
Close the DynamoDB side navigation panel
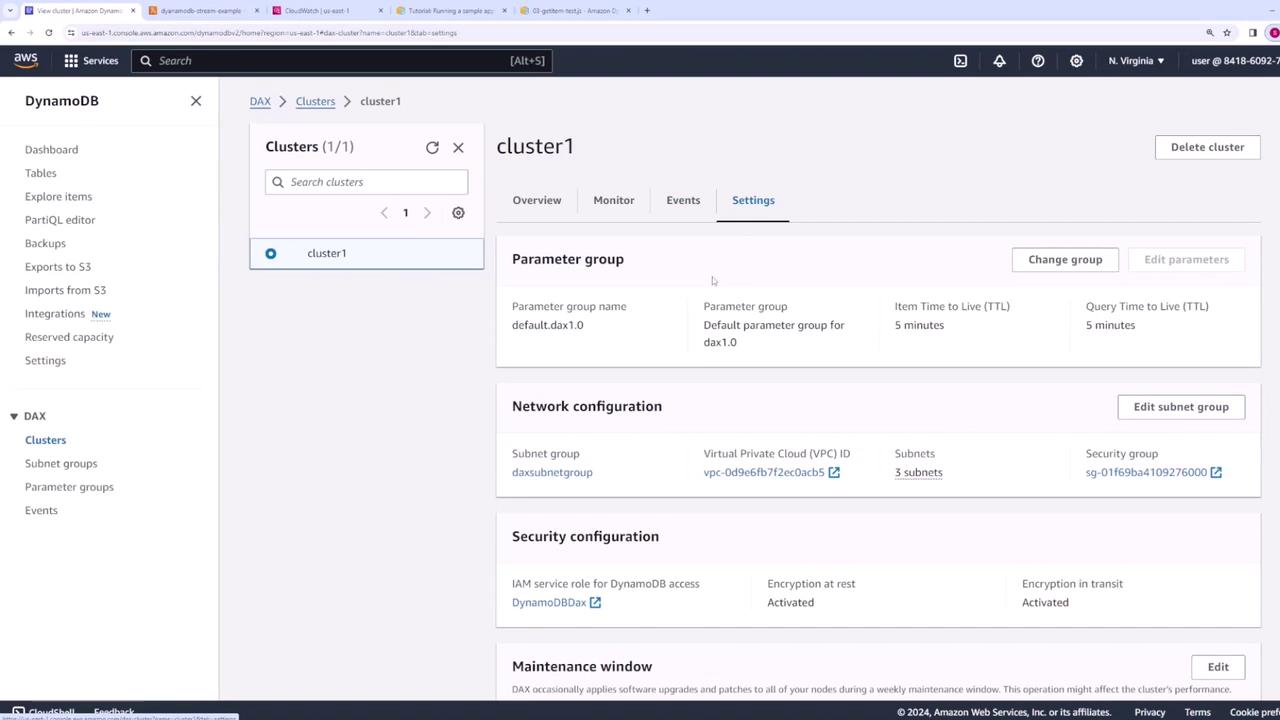point(196,101)
